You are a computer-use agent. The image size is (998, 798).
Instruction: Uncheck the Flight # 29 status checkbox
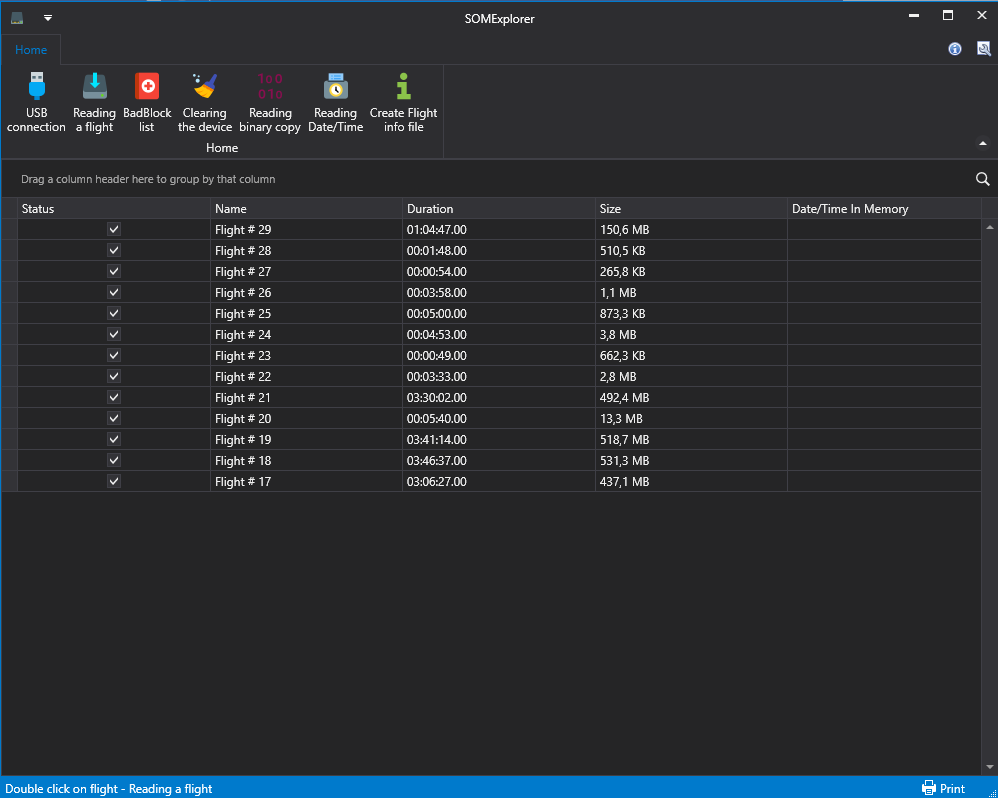114,229
